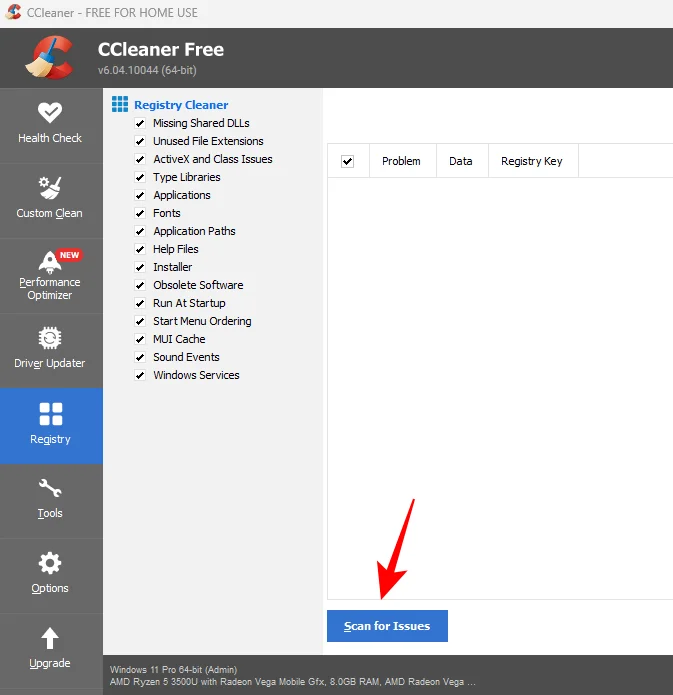Open the Driver Updater chip icon

pyautogui.click(x=50, y=338)
